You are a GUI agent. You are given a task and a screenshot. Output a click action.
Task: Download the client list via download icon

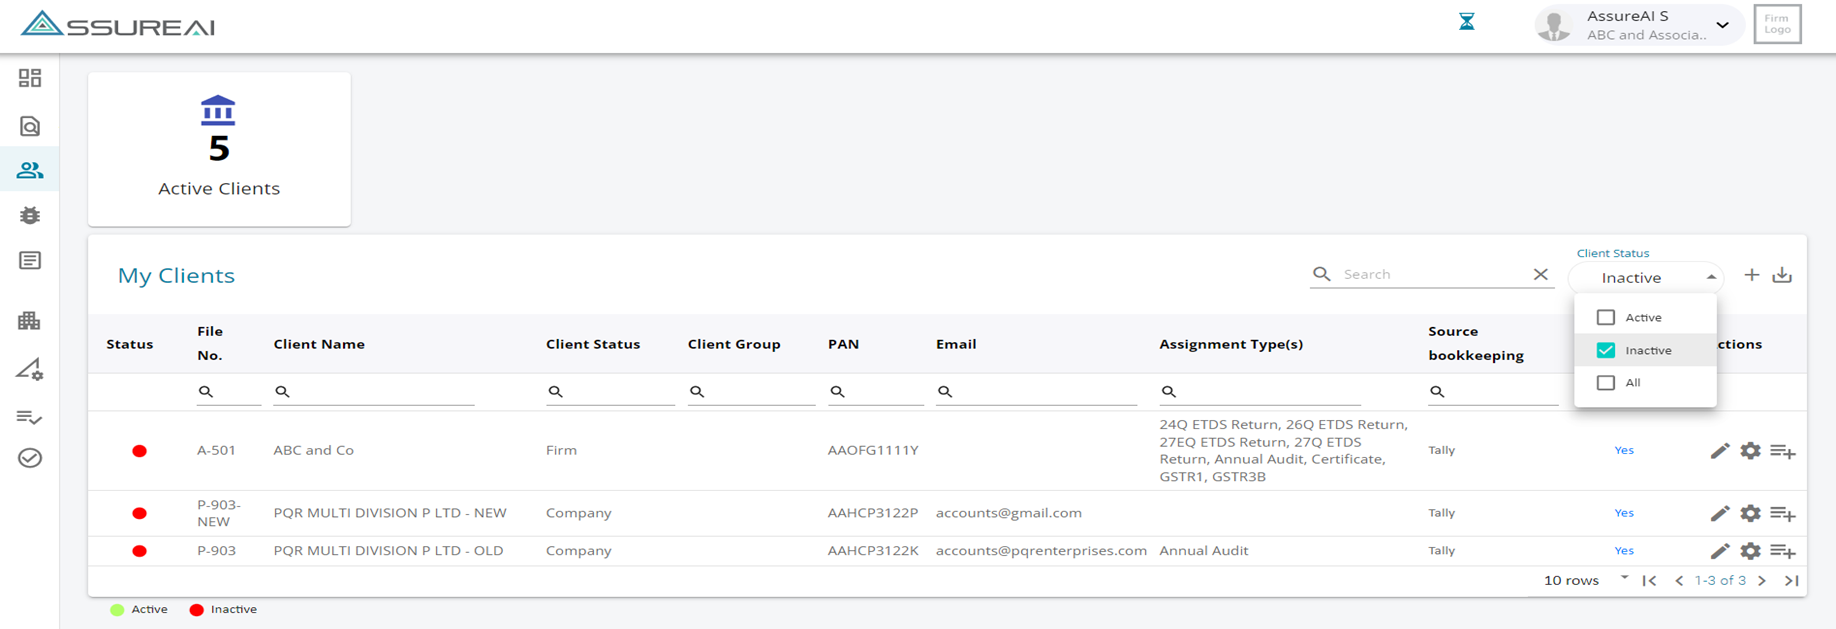click(1782, 275)
